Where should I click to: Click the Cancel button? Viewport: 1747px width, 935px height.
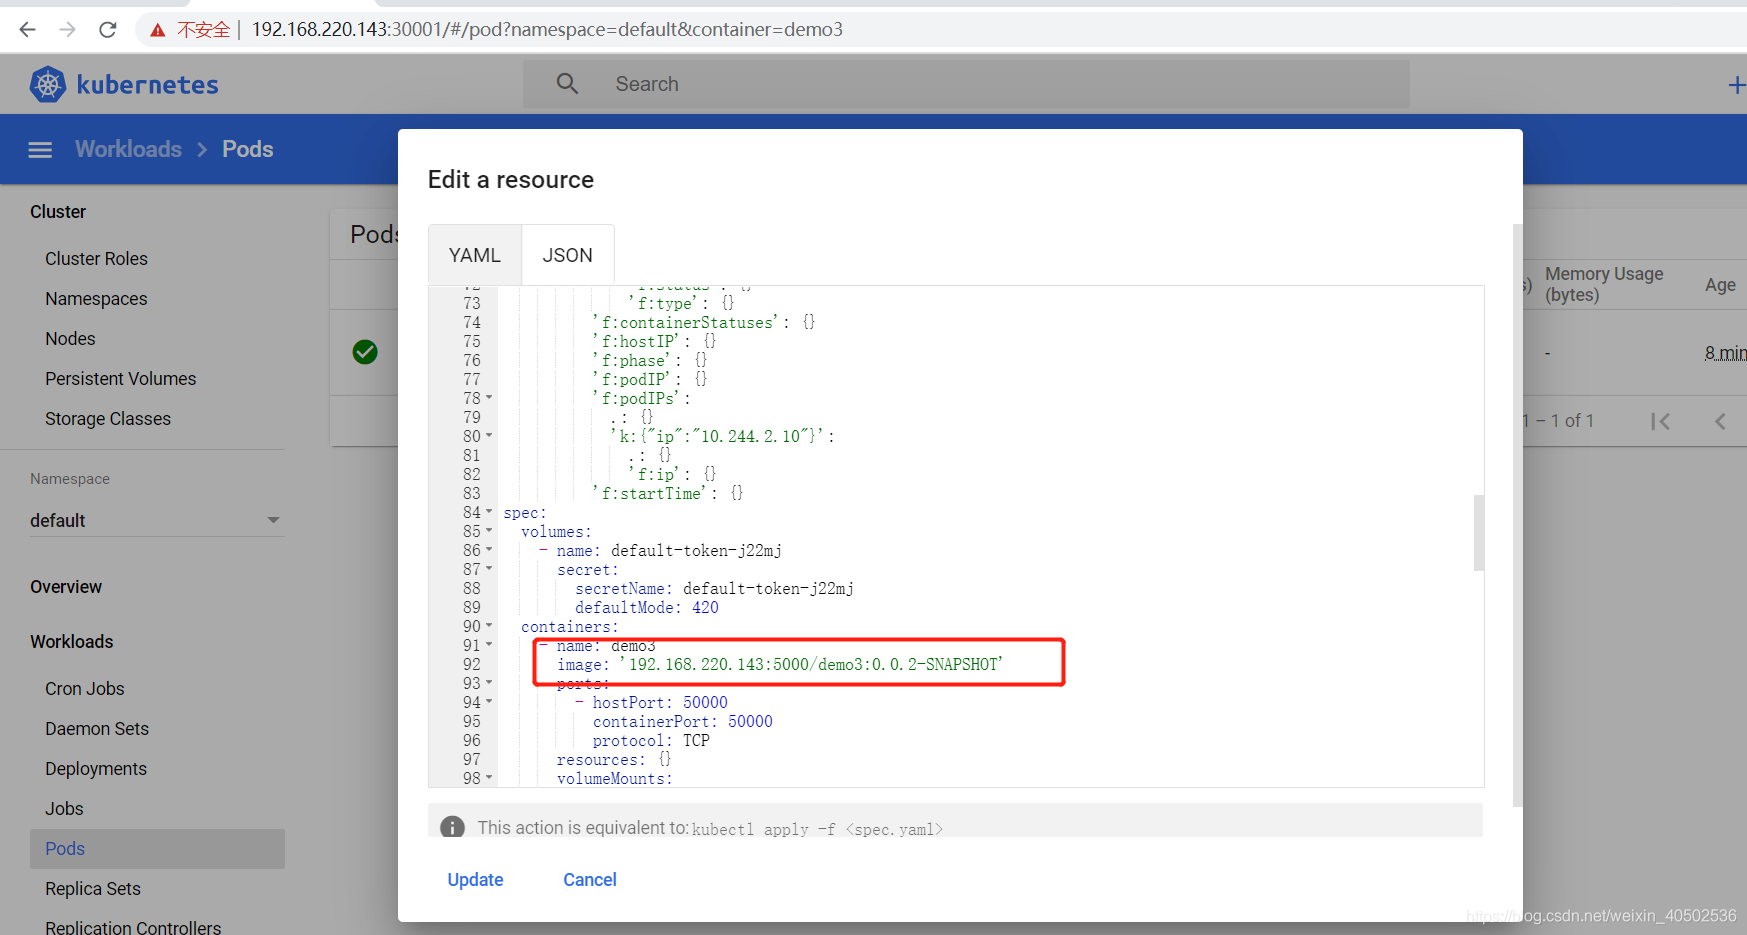pyautogui.click(x=590, y=880)
